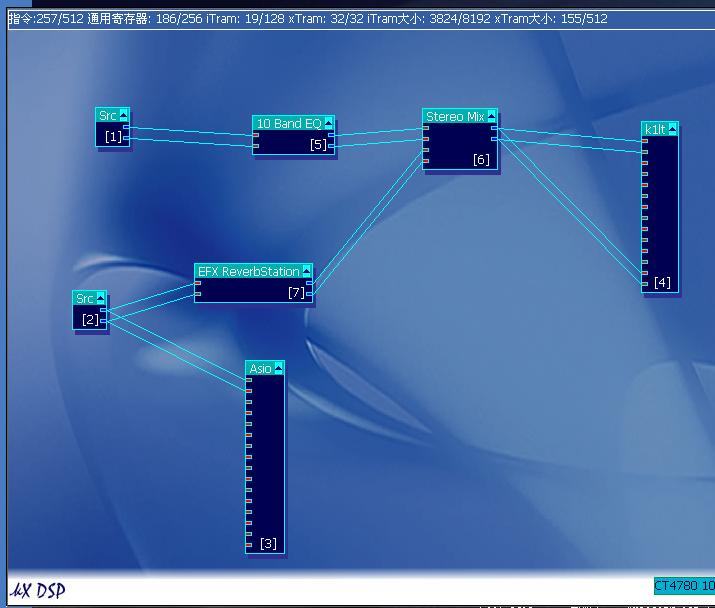This screenshot has width=715, height=608.
Task: Click first input pin of k1lt
Action: click(x=645, y=141)
